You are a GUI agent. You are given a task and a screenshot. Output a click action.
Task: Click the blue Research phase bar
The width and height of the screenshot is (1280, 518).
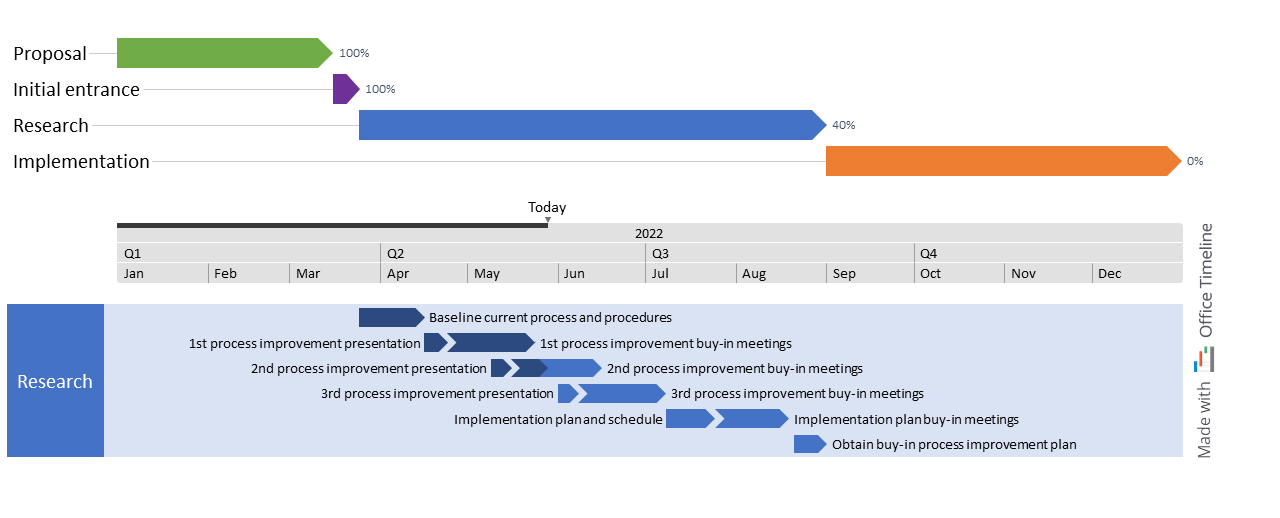(590, 125)
